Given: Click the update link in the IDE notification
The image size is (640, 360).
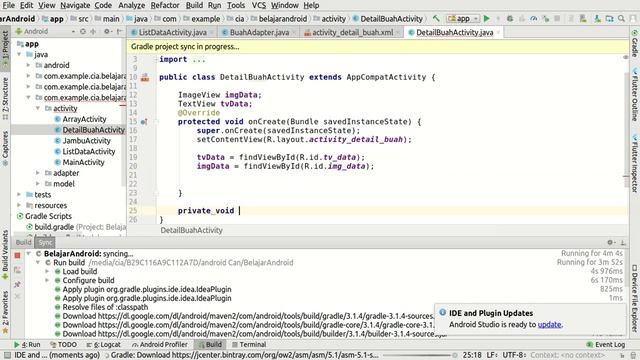Looking at the screenshot, I should [x=549, y=324].
